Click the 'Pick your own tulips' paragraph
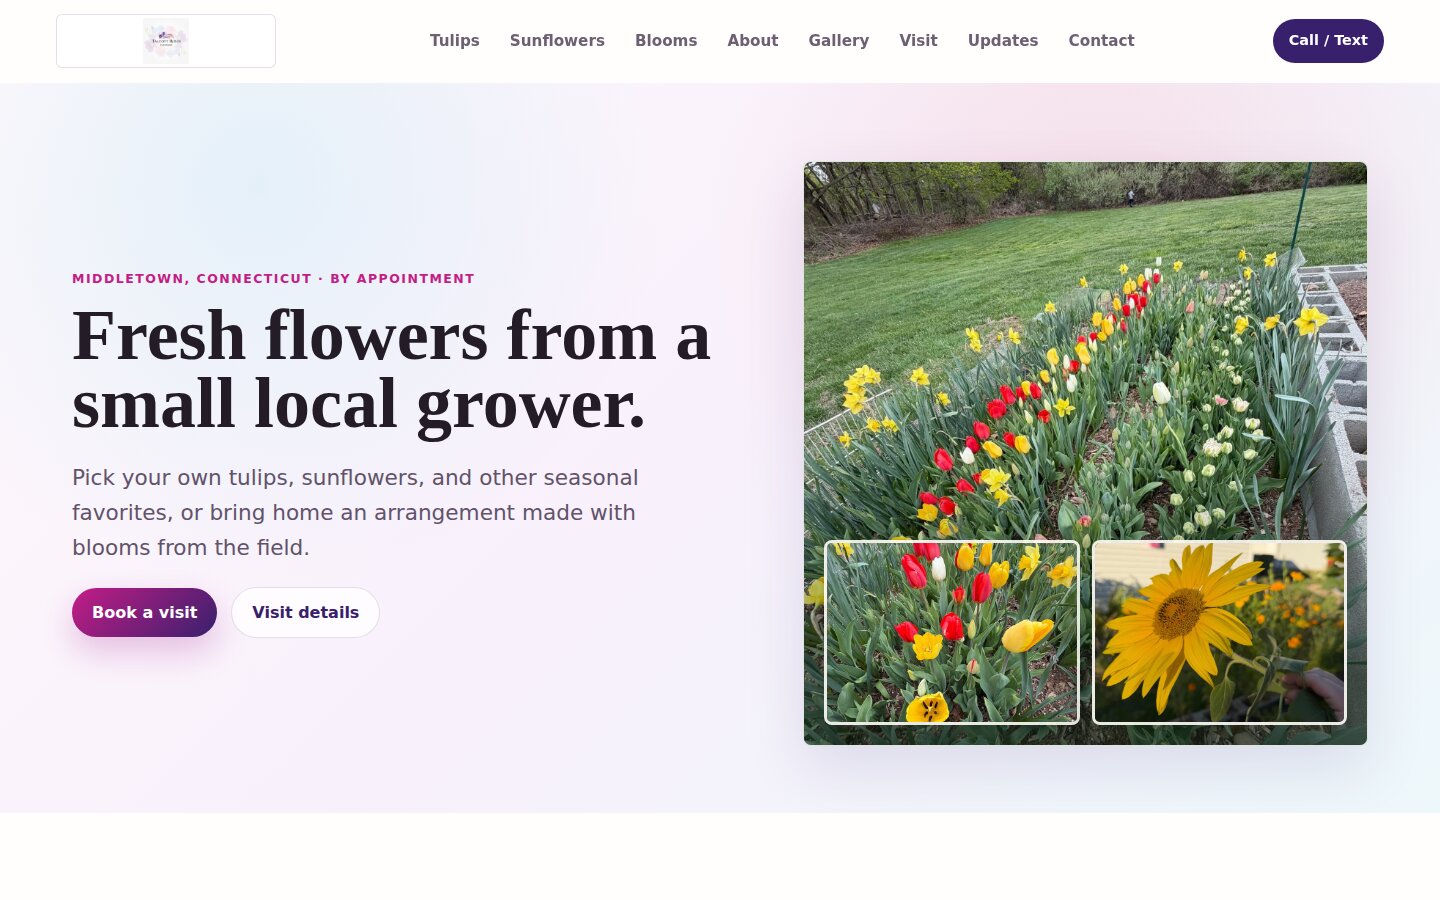This screenshot has width=1440, height=900. point(356,512)
